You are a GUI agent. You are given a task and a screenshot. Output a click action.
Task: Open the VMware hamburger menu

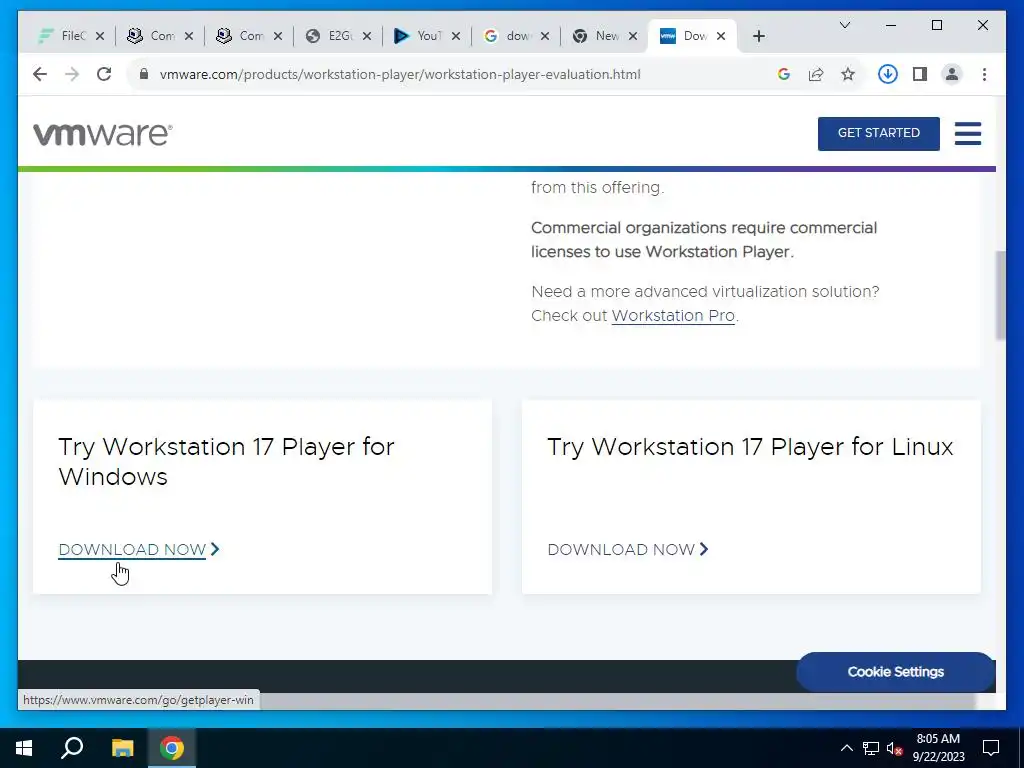pyautogui.click(x=968, y=133)
